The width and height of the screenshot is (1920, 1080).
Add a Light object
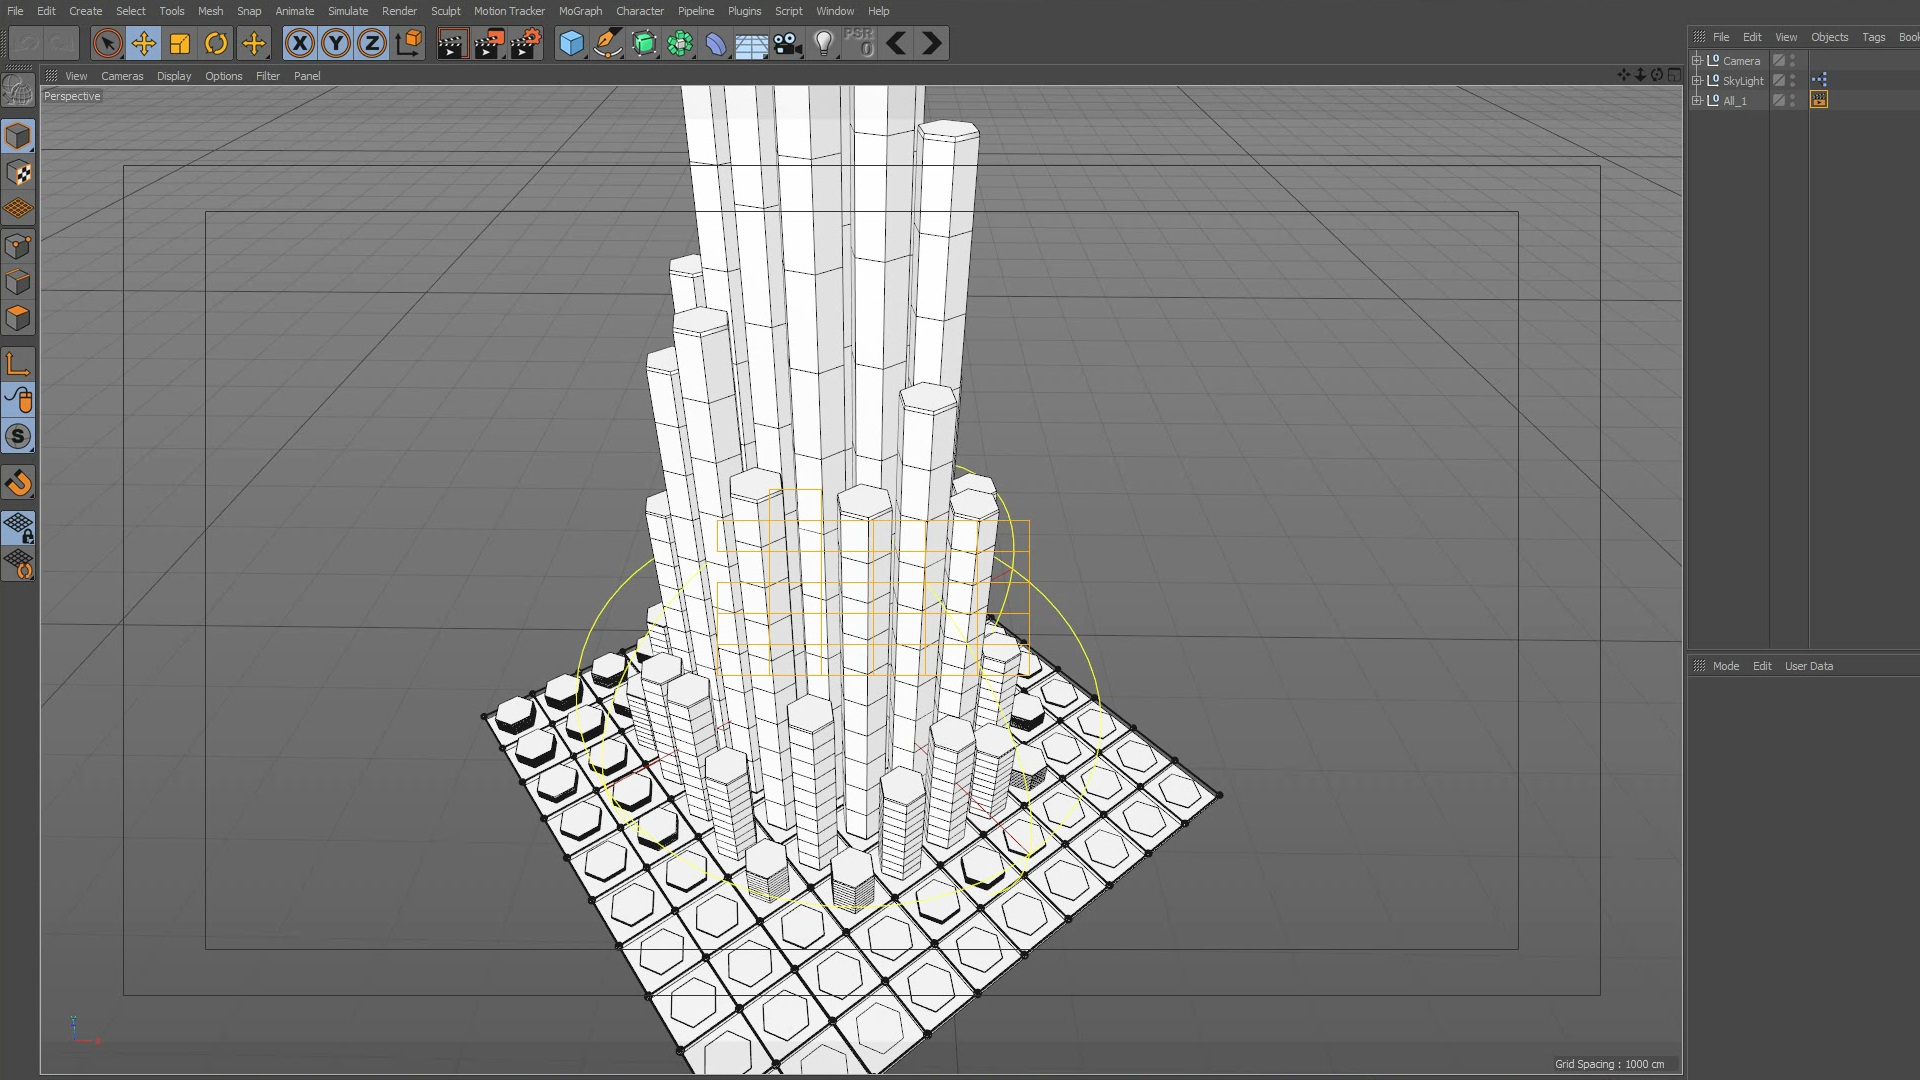click(823, 43)
